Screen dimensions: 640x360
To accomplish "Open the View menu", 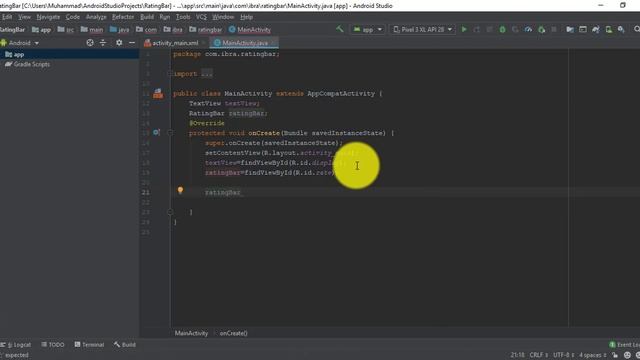I will point(24,17).
